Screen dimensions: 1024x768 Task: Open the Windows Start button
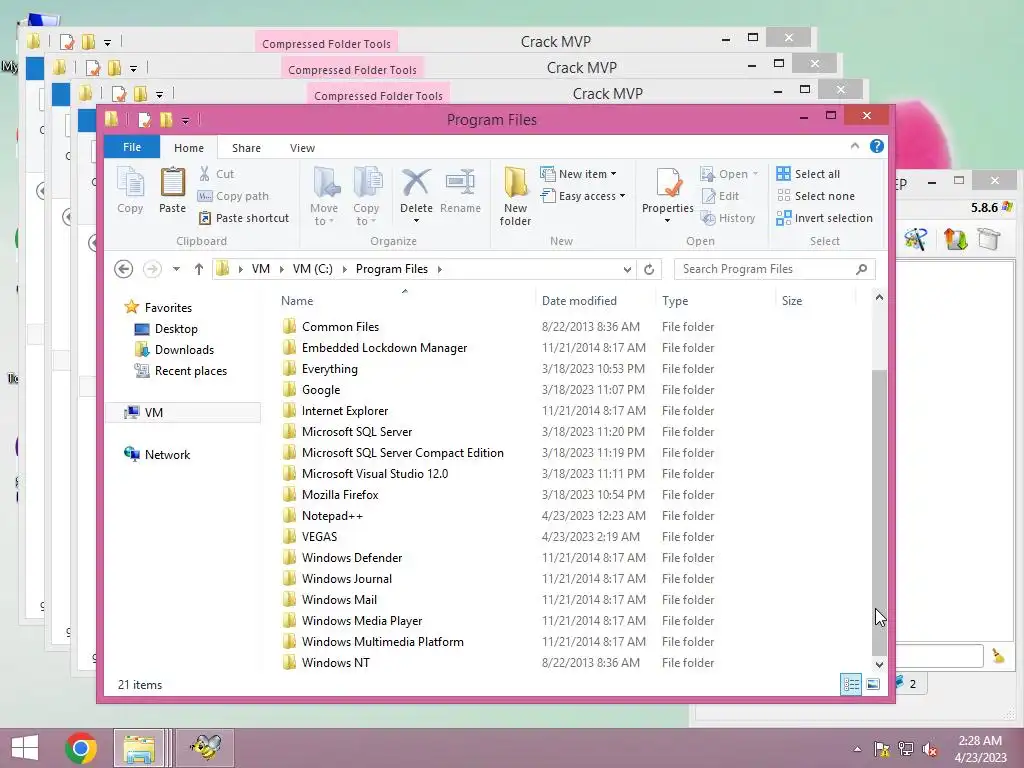(x=25, y=748)
